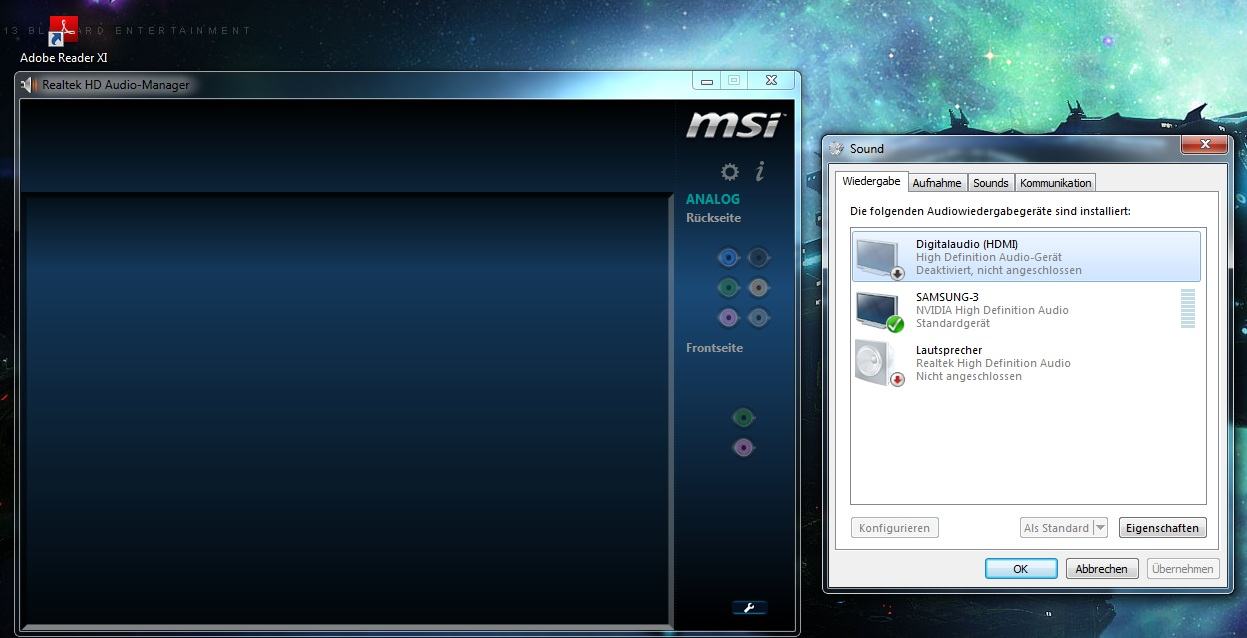Click the ANALOG heading in Realtek manager
Image resolution: width=1247 pixels, height=638 pixels.
[x=713, y=199]
